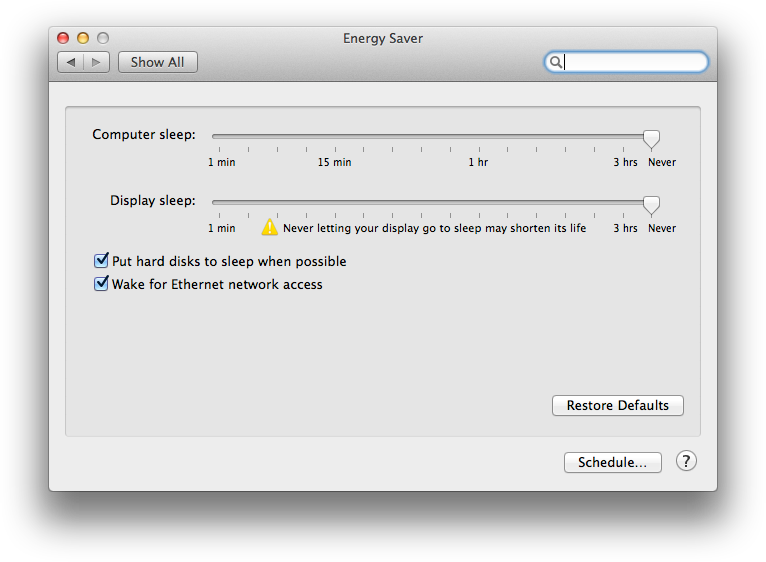Disable Wake for Ethernet network access
The height and width of the screenshot is (562, 766).
[x=101, y=284]
